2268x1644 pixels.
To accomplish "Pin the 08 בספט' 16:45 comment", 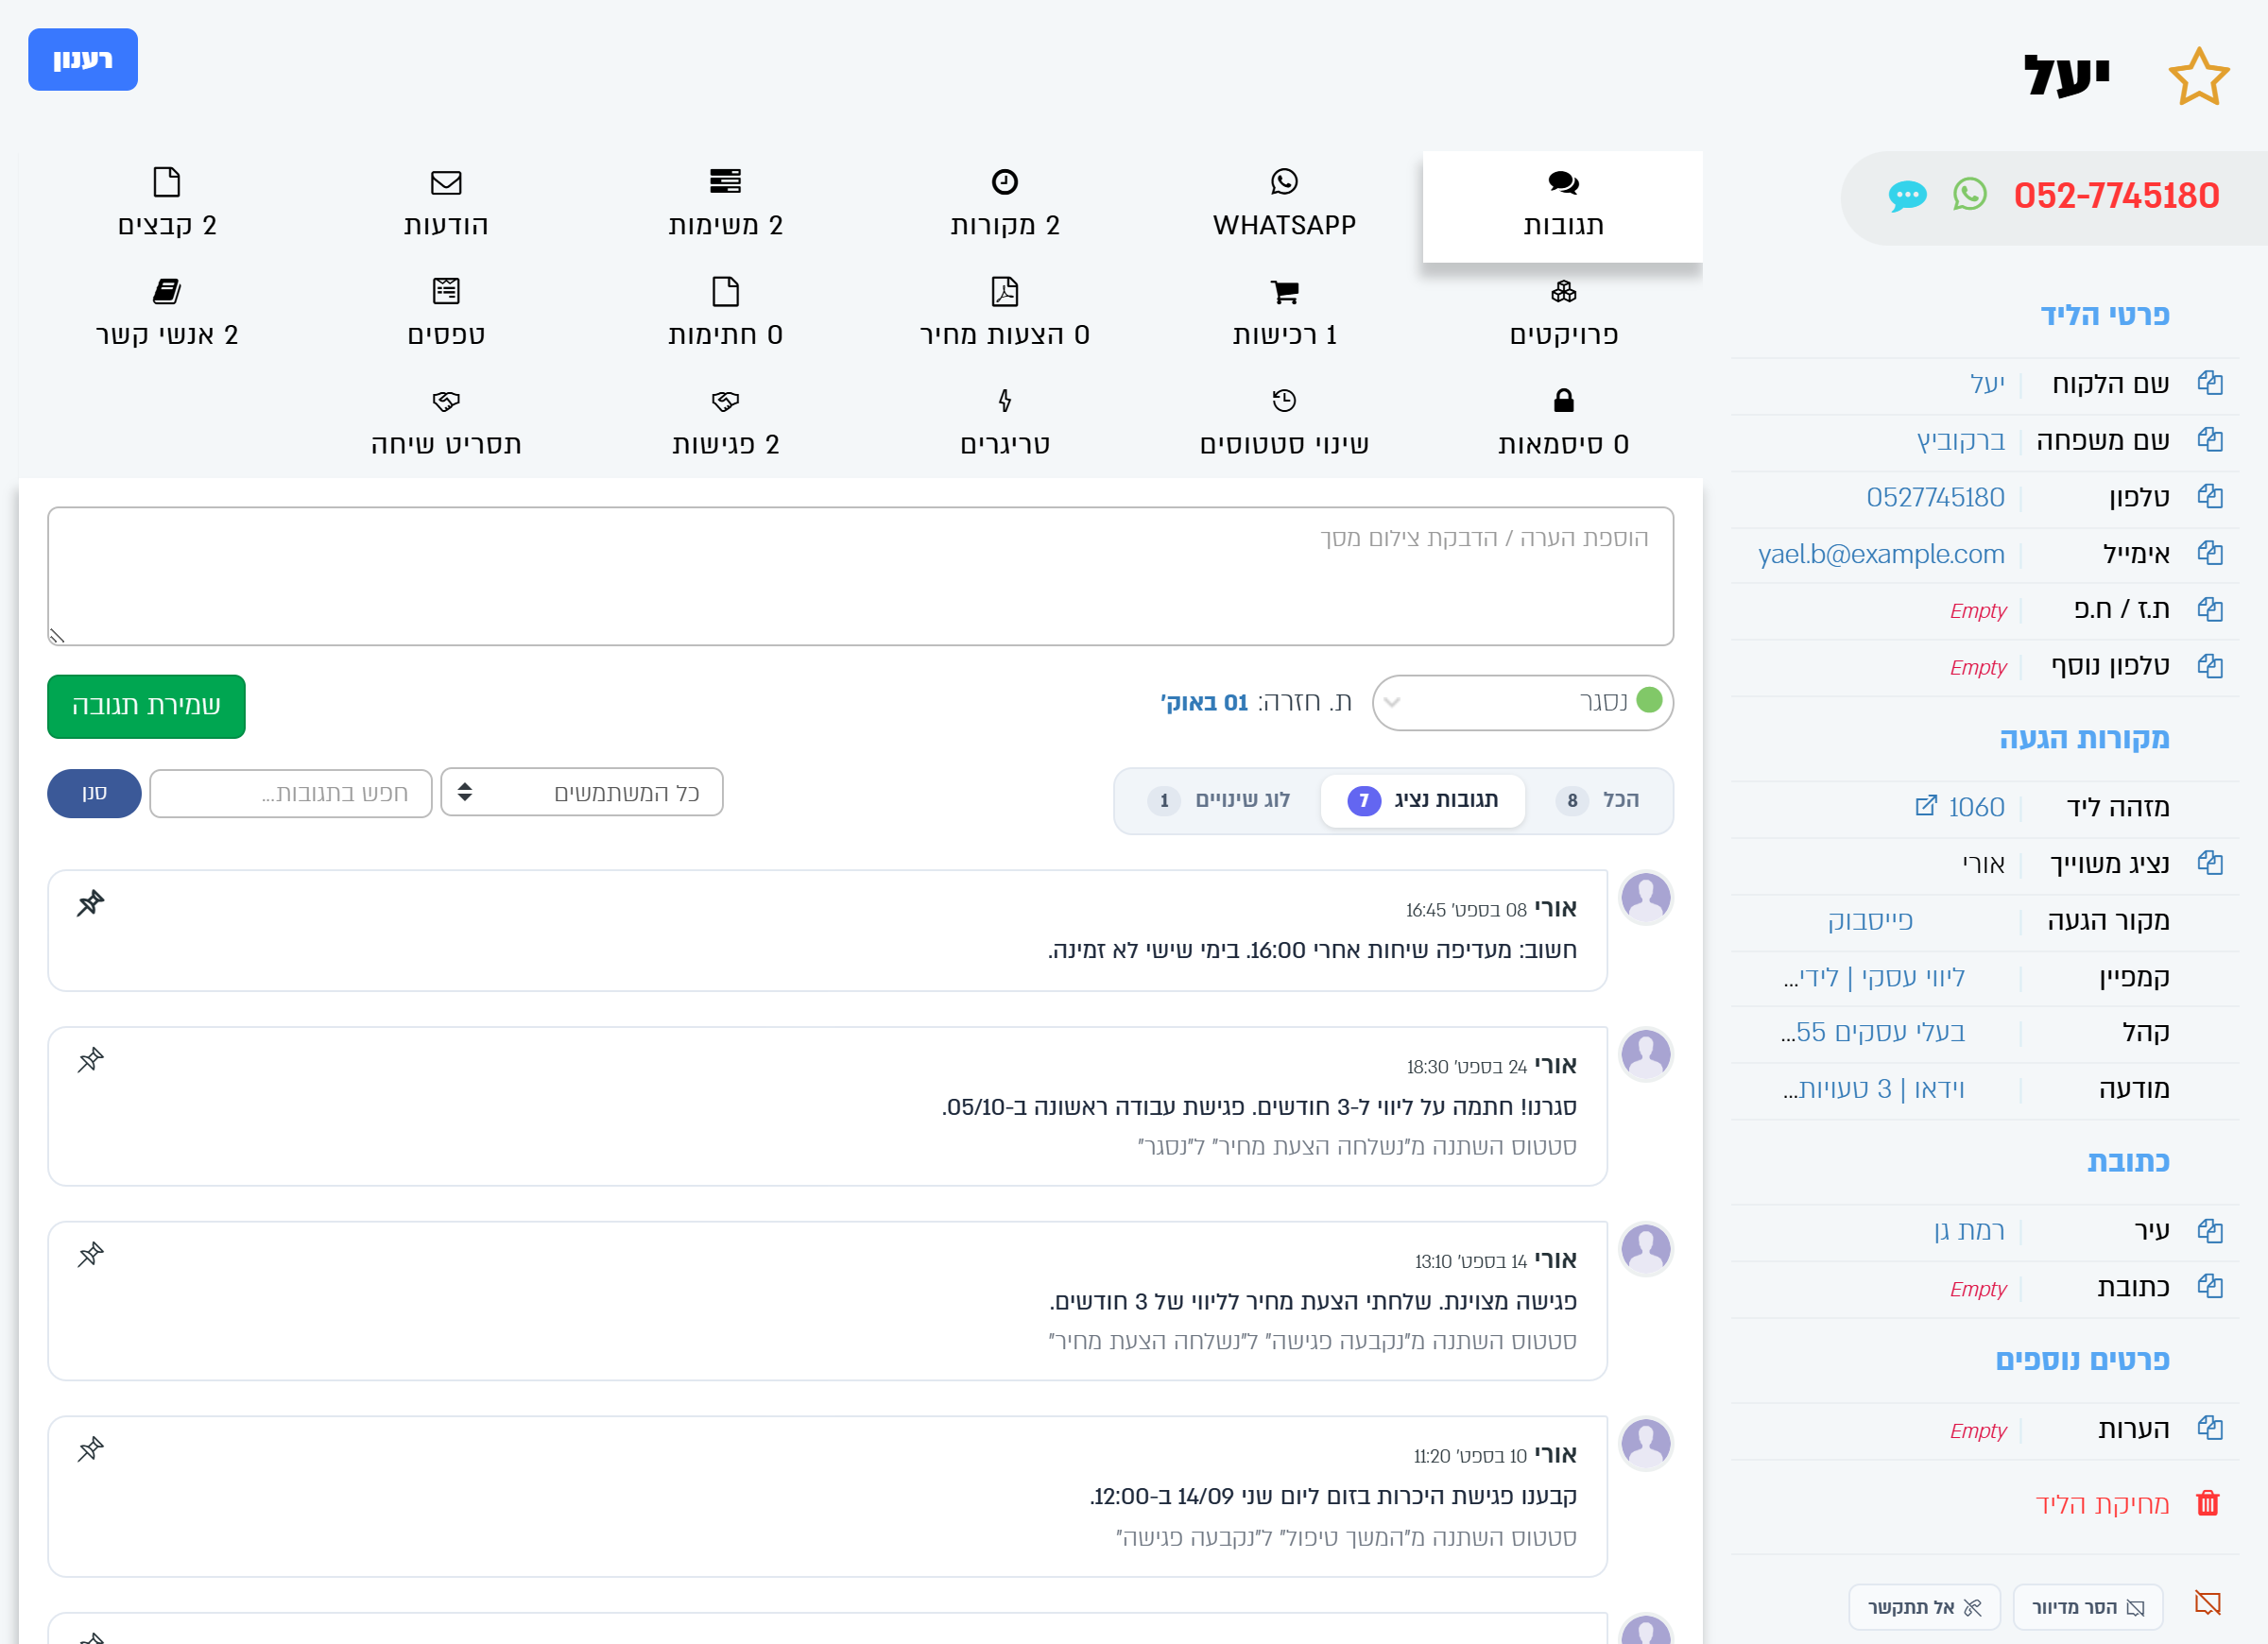I will 91,903.
